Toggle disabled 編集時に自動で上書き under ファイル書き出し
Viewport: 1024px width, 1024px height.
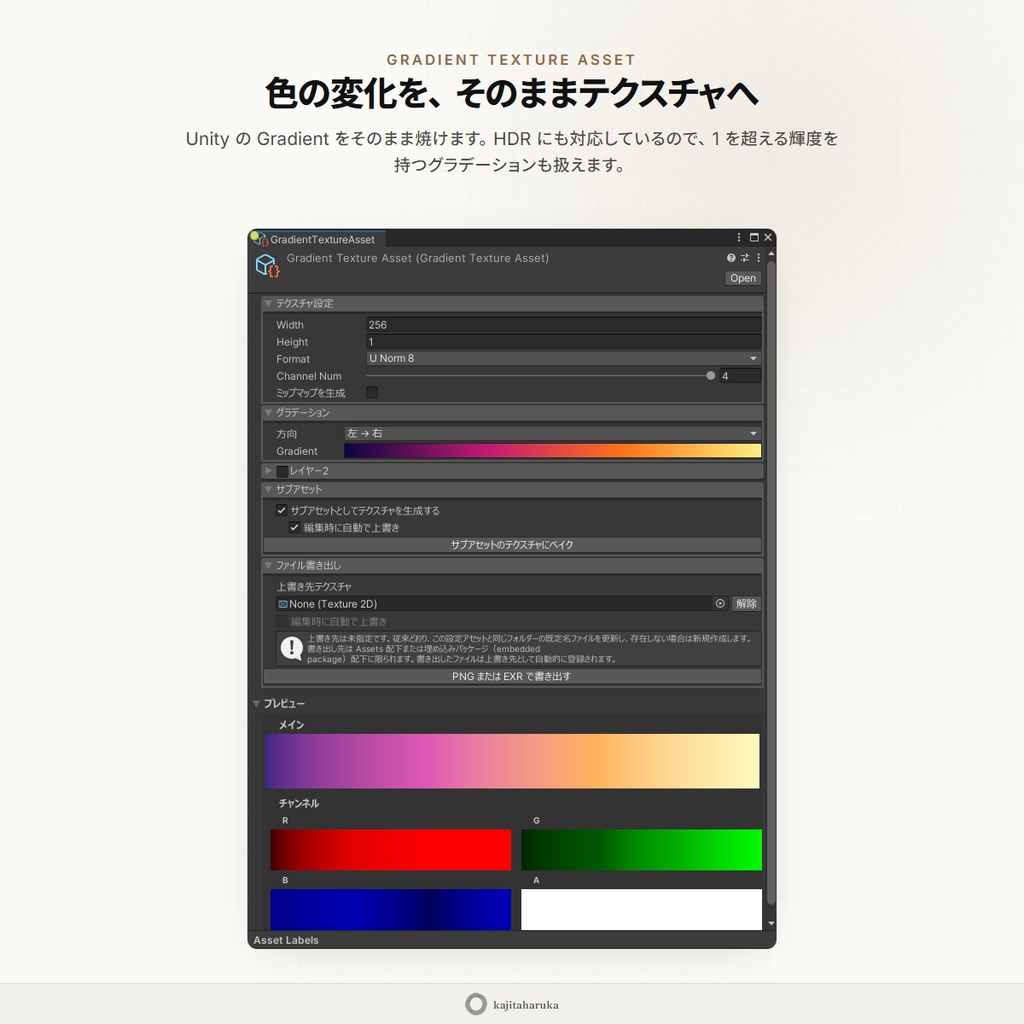281,622
